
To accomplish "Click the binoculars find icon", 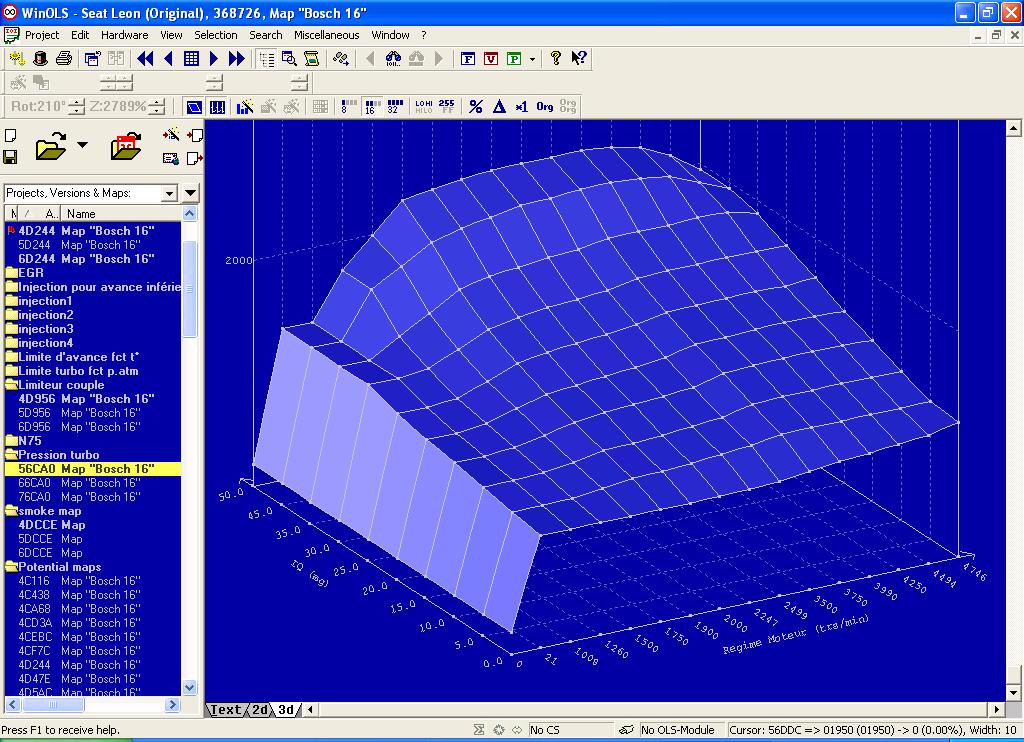I will (x=393, y=59).
